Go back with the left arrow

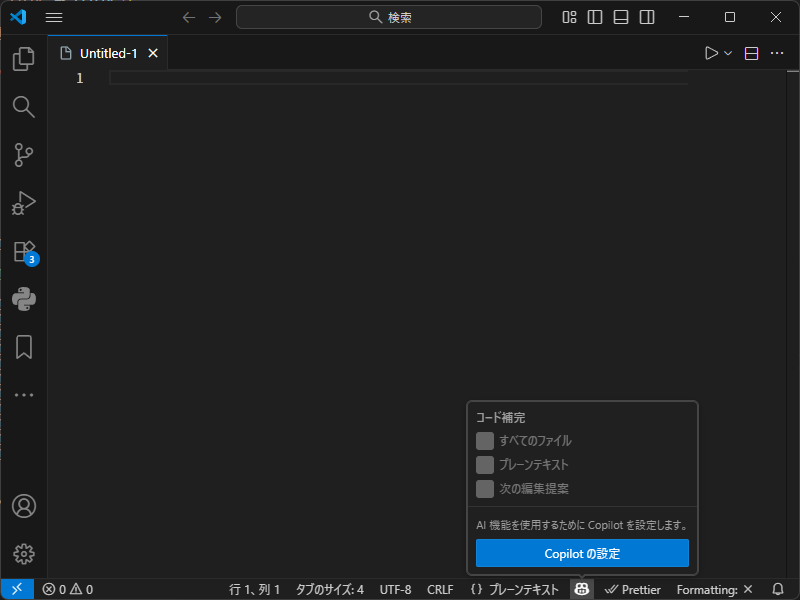(189, 17)
